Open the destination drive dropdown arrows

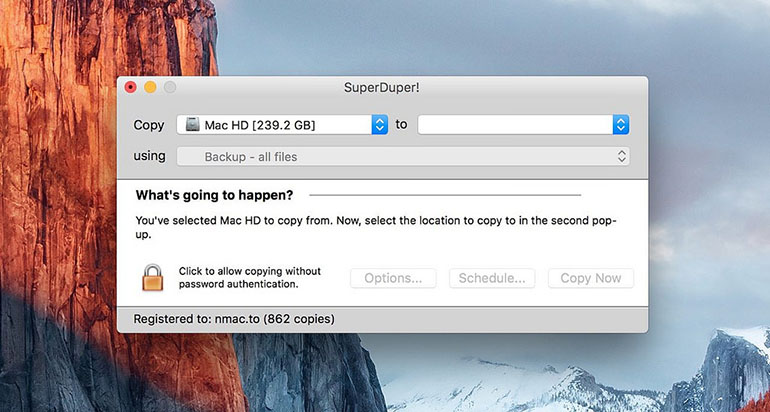pos(621,125)
